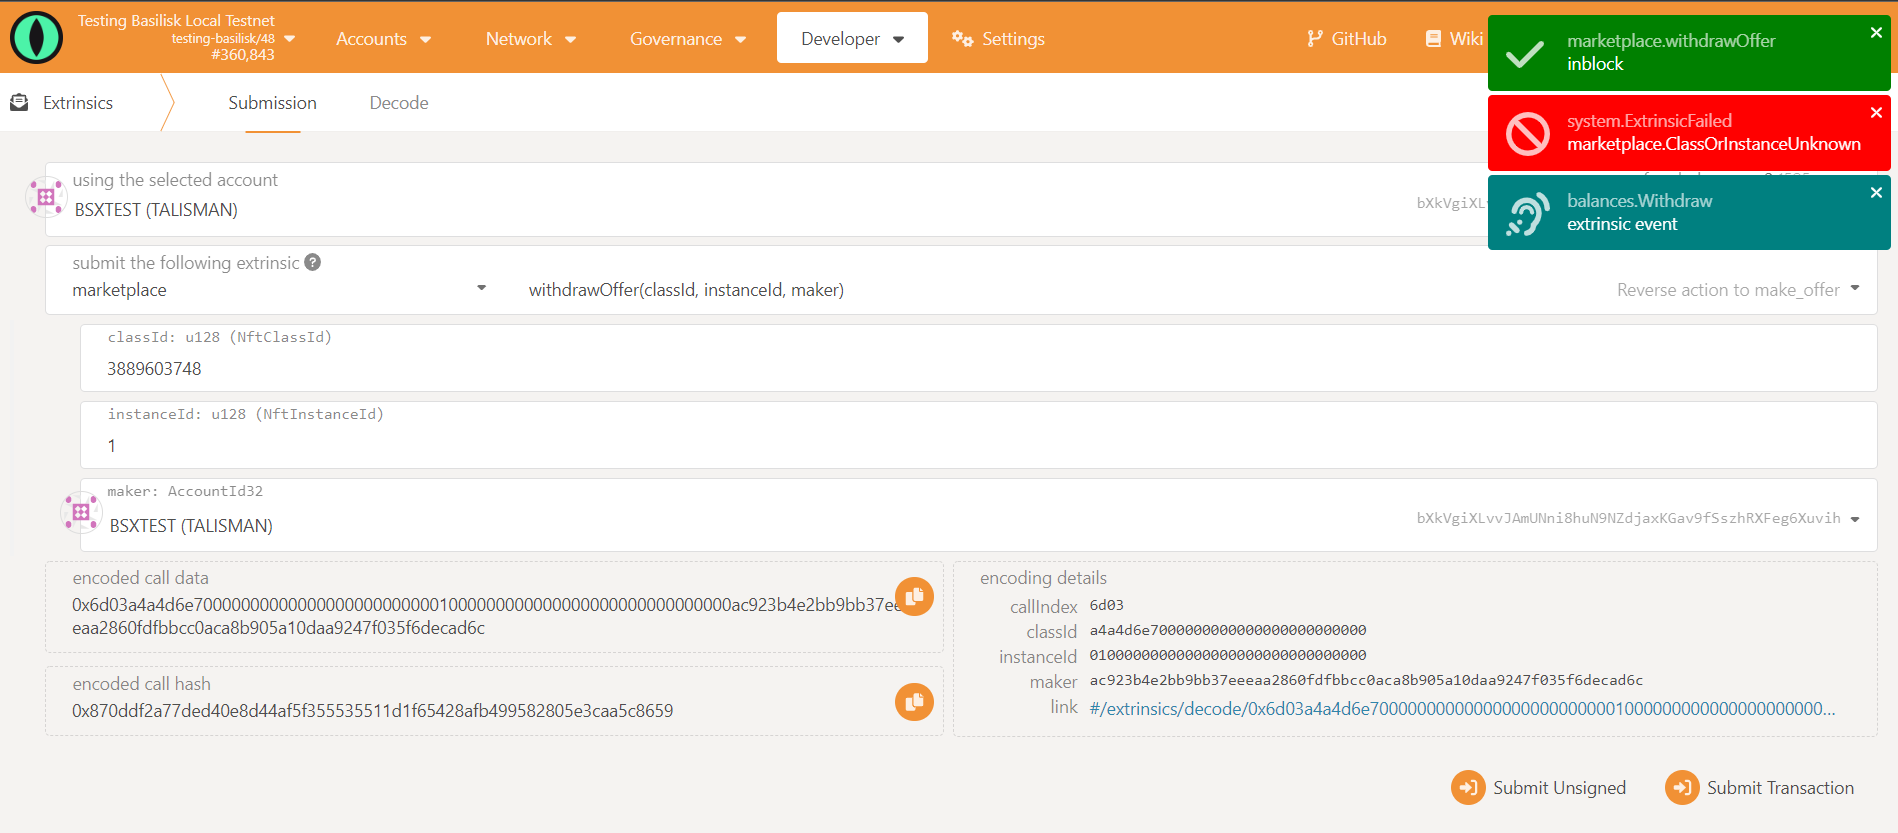Screen dimensions: 1898x833
Task: Open the GitHub link
Action: click(1346, 39)
